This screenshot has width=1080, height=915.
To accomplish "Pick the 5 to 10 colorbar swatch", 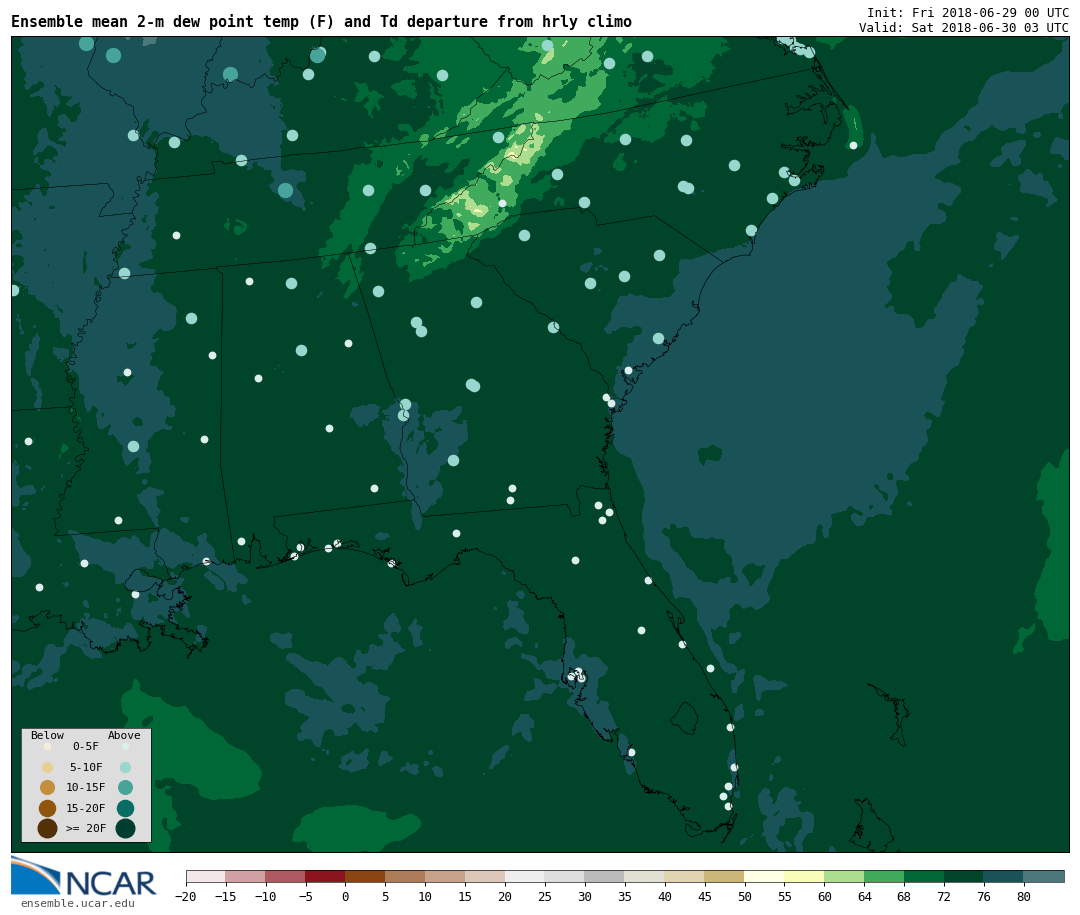I will click(405, 876).
